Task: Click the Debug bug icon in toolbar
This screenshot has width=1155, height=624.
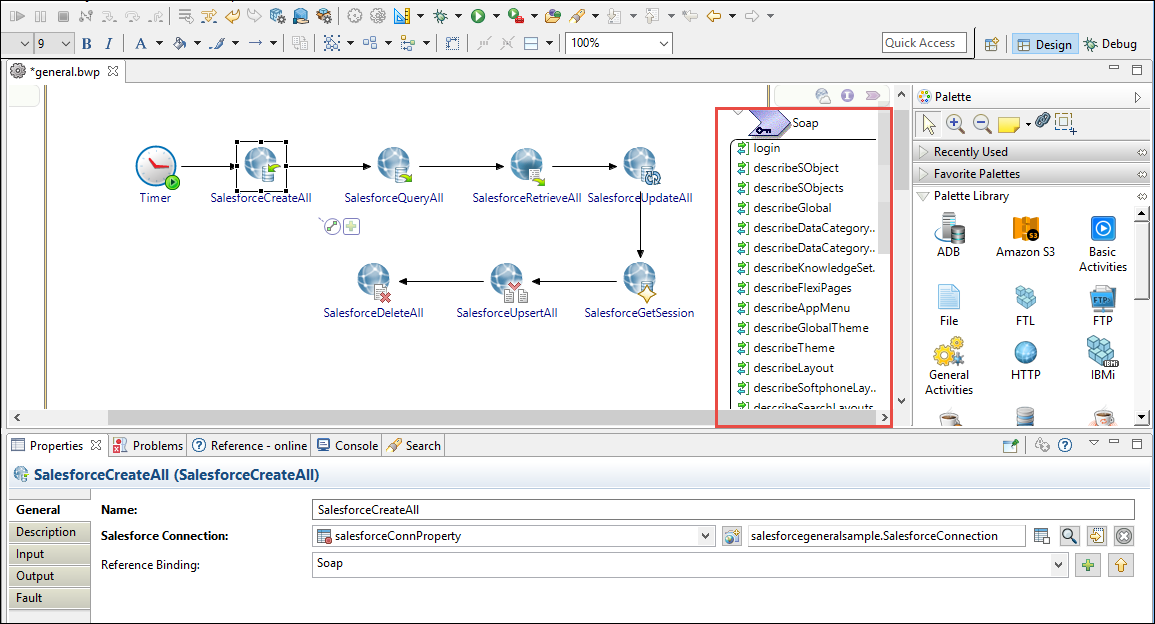Action: pos(441,15)
